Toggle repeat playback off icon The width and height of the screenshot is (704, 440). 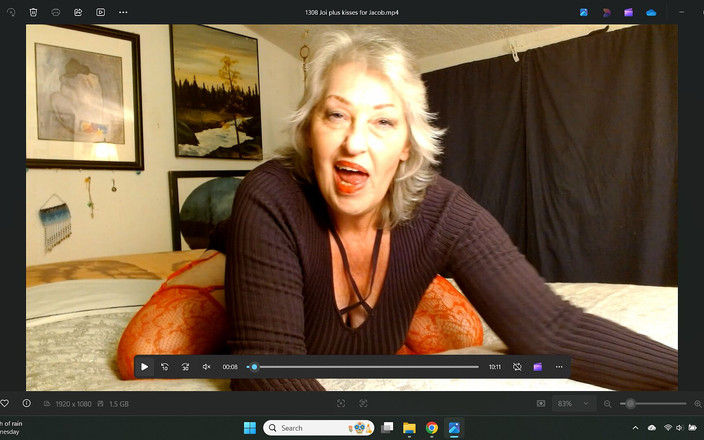pyautogui.click(x=517, y=367)
